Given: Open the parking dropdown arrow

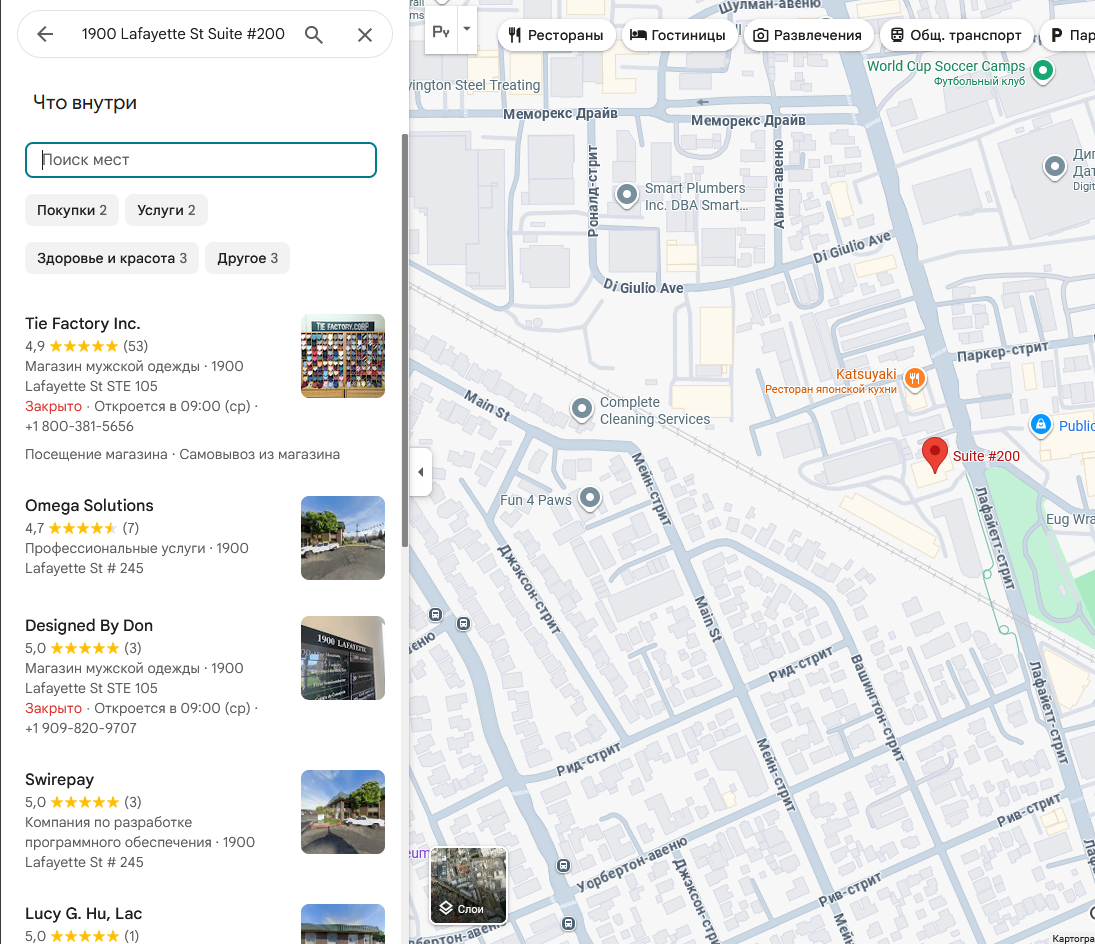Looking at the screenshot, I should tap(466, 30).
